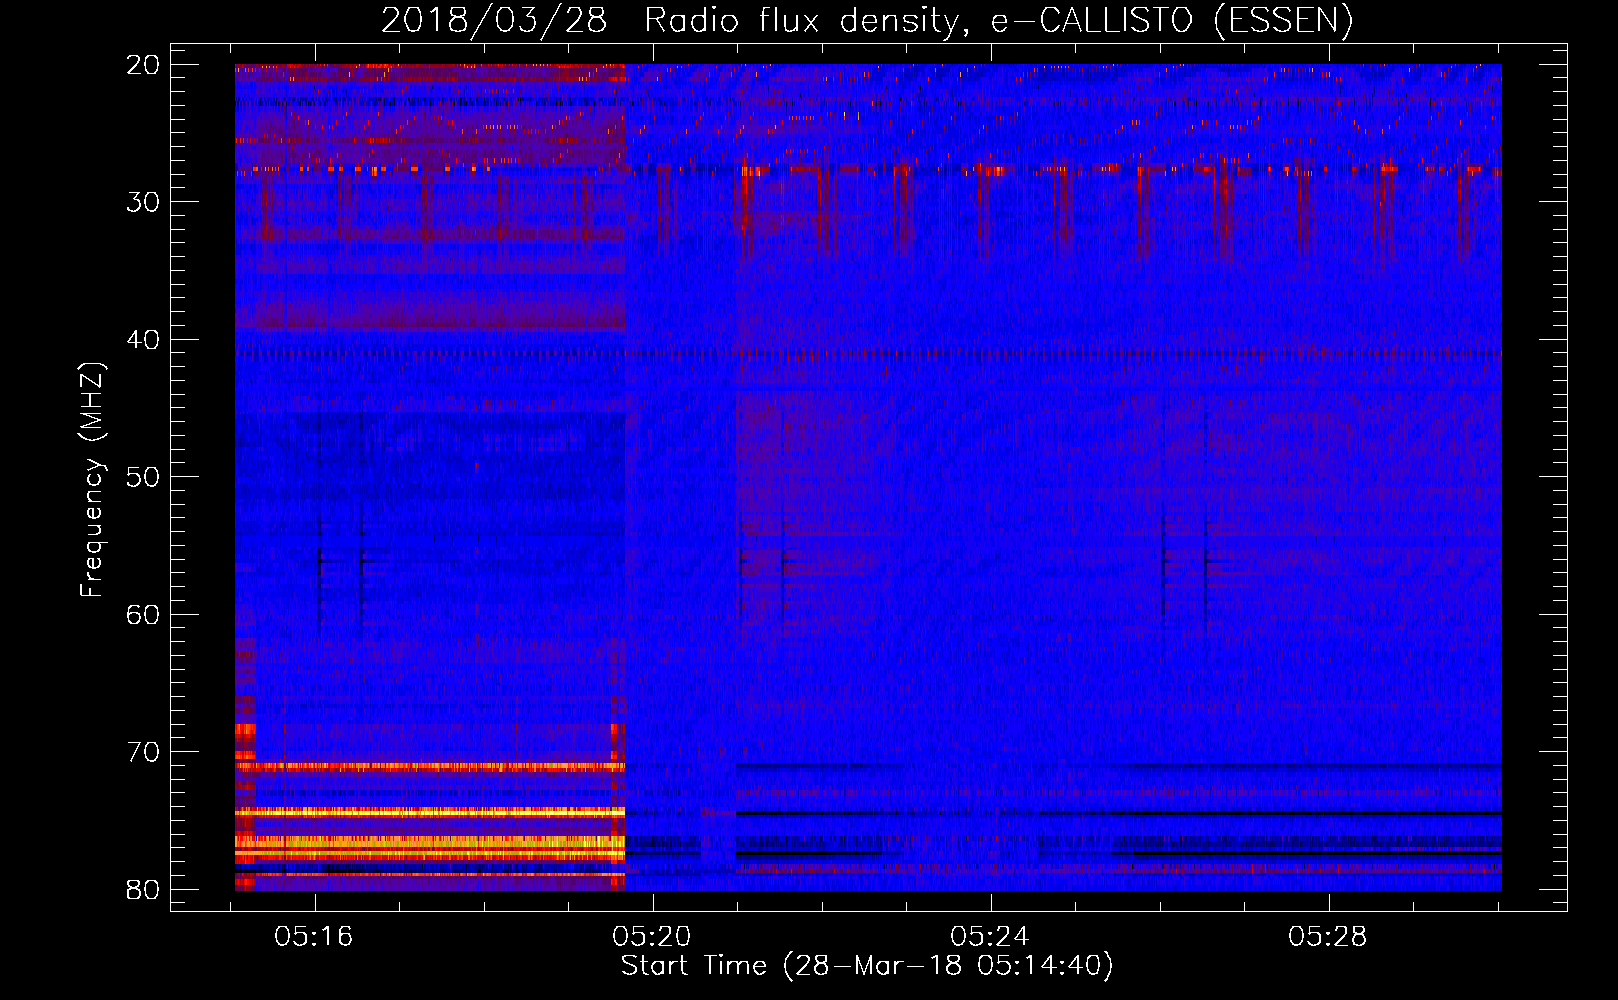Click the "Start Time (28-Mar-18 05:14:40)" label
Viewport: 1618px width, 1000px height.
click(x=867, y=966)
